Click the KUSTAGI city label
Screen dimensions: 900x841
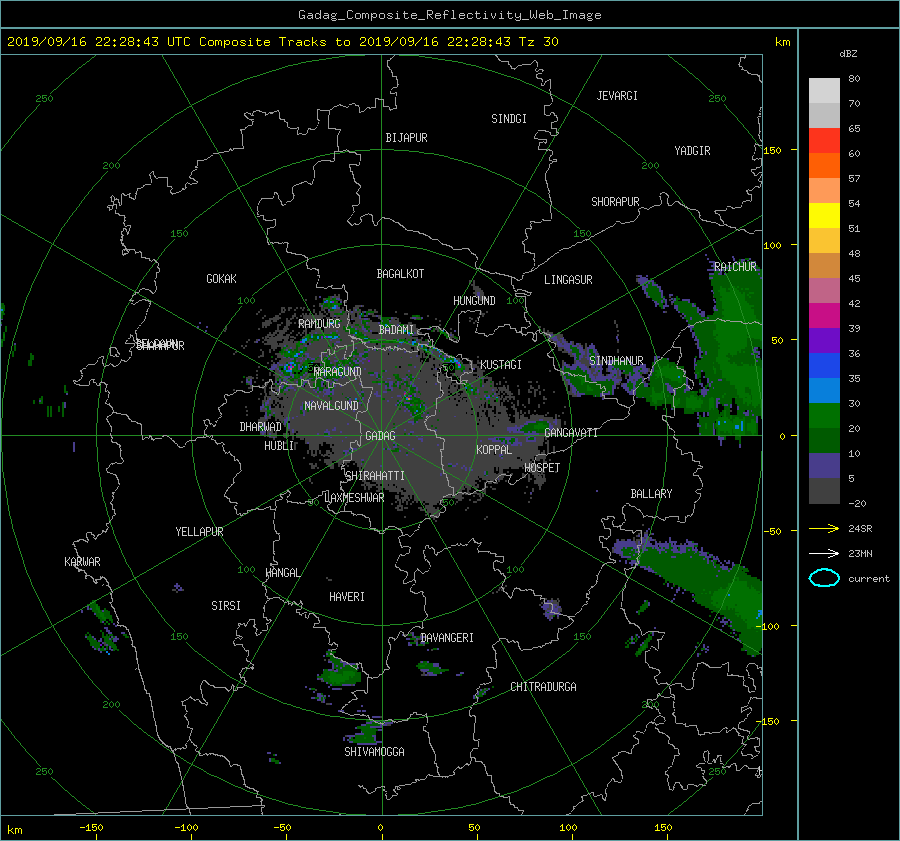(x=501, y=365)
